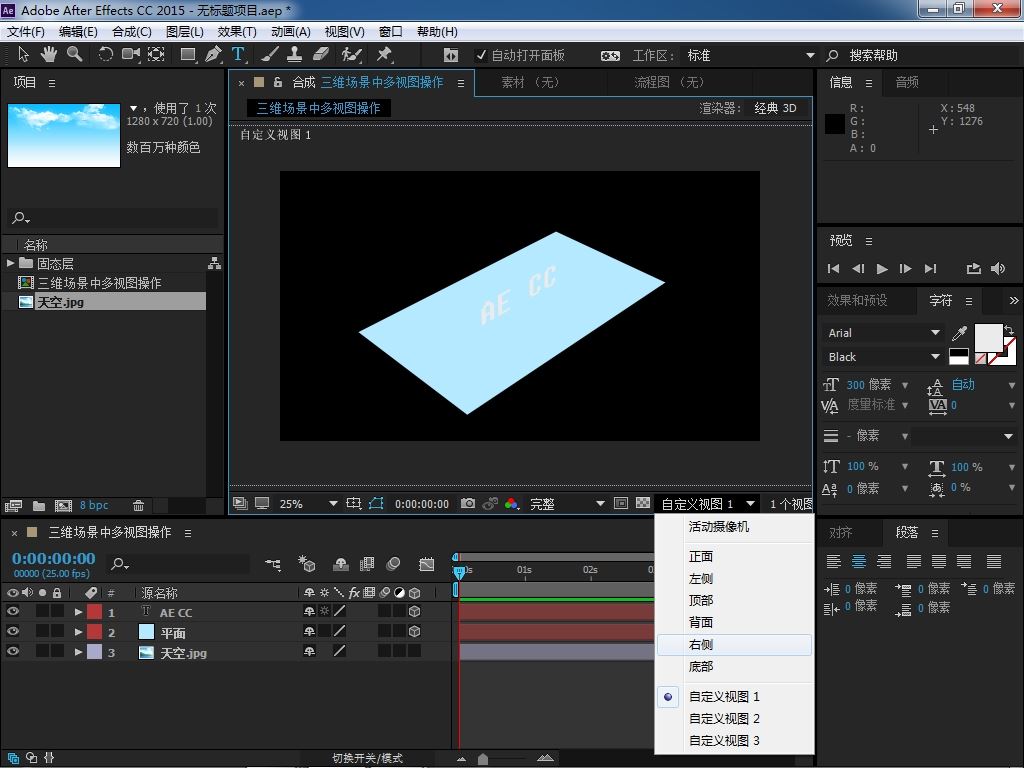1024x768 pixels.
Task: Open workspace 标准 dropdown
Action: (749, 56)
